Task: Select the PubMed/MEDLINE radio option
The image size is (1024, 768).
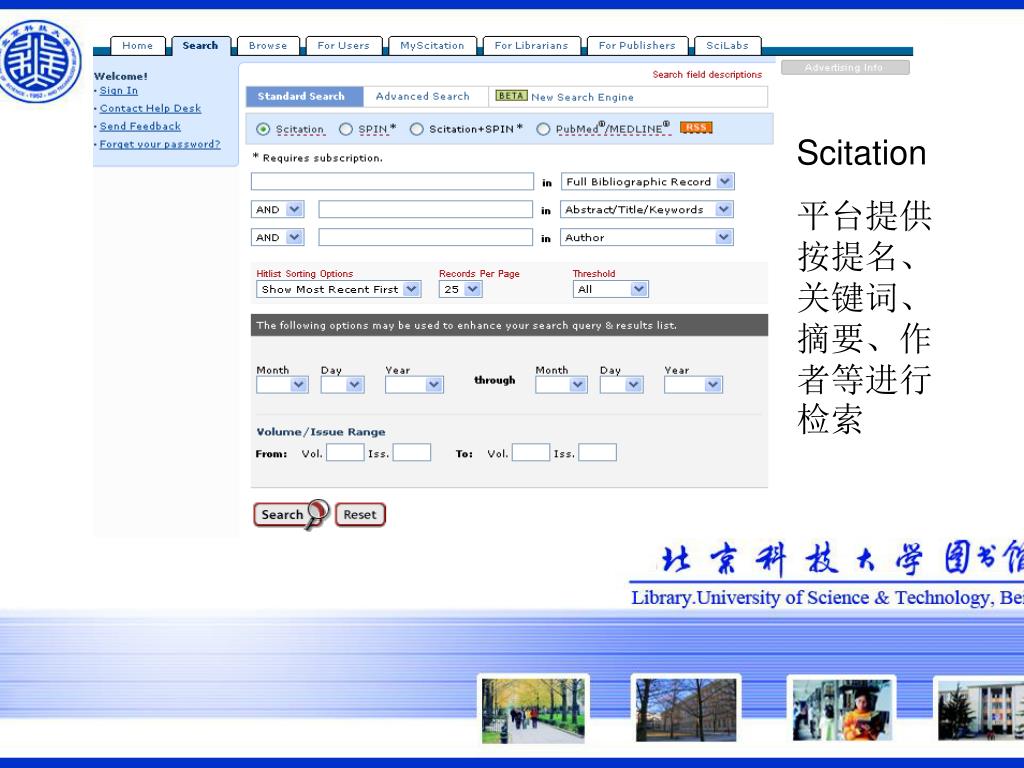Action: 543,129
